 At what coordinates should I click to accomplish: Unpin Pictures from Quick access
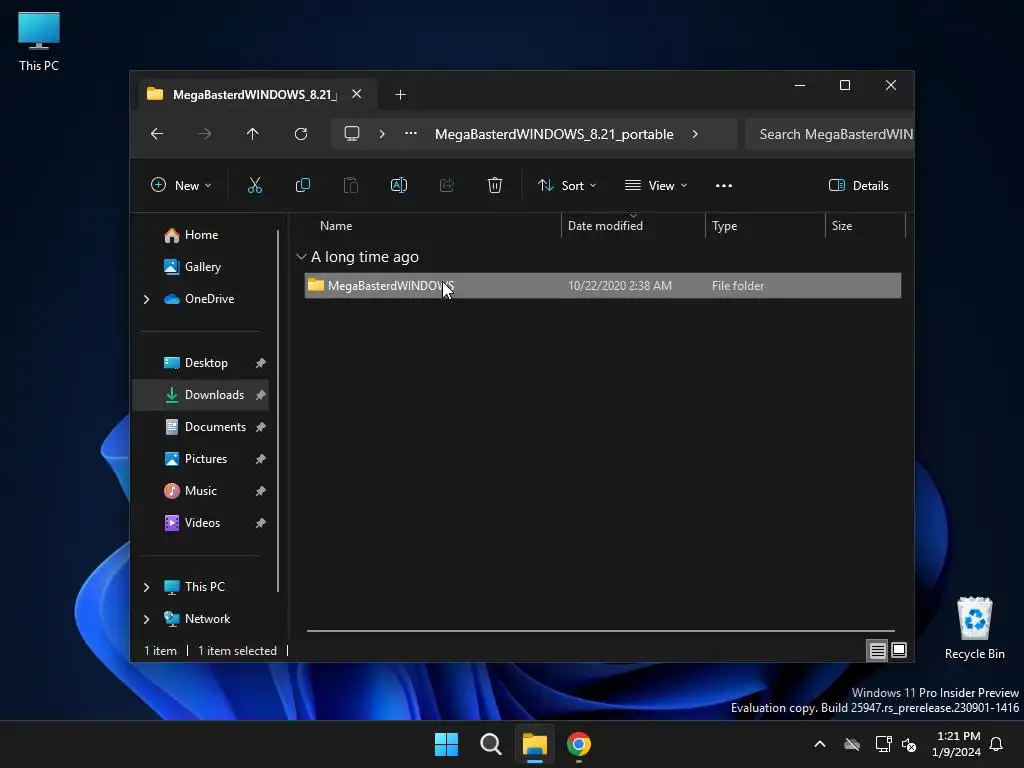[261, 459]
